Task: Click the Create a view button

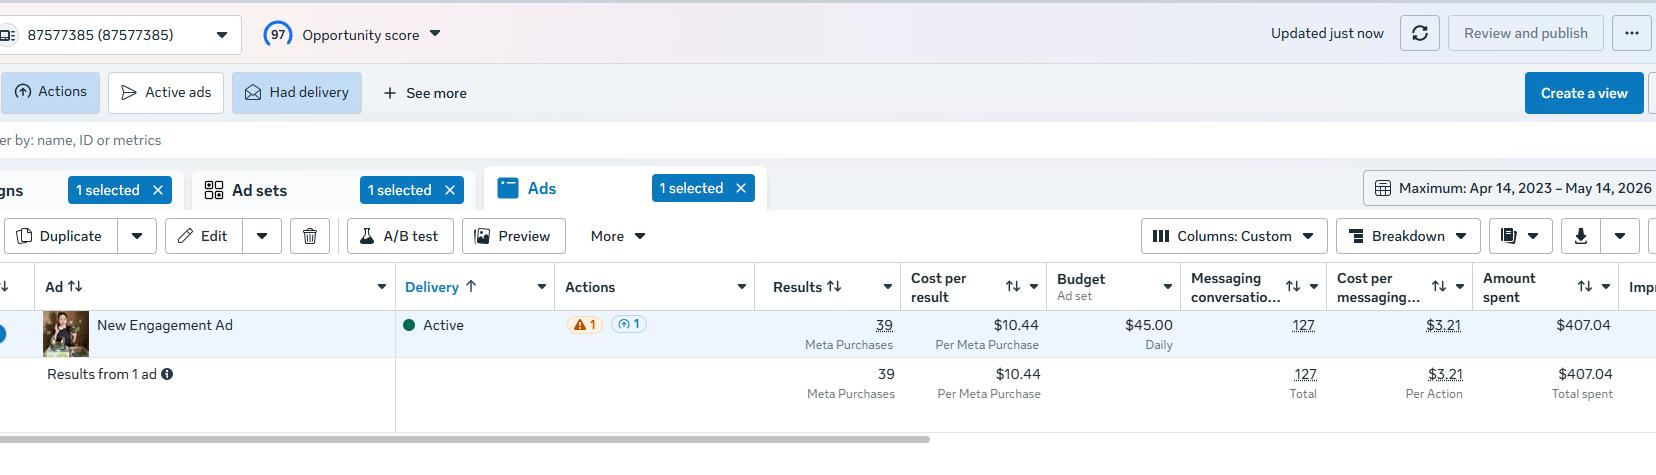Action: pyautogui.click(x=1584, y=93)
